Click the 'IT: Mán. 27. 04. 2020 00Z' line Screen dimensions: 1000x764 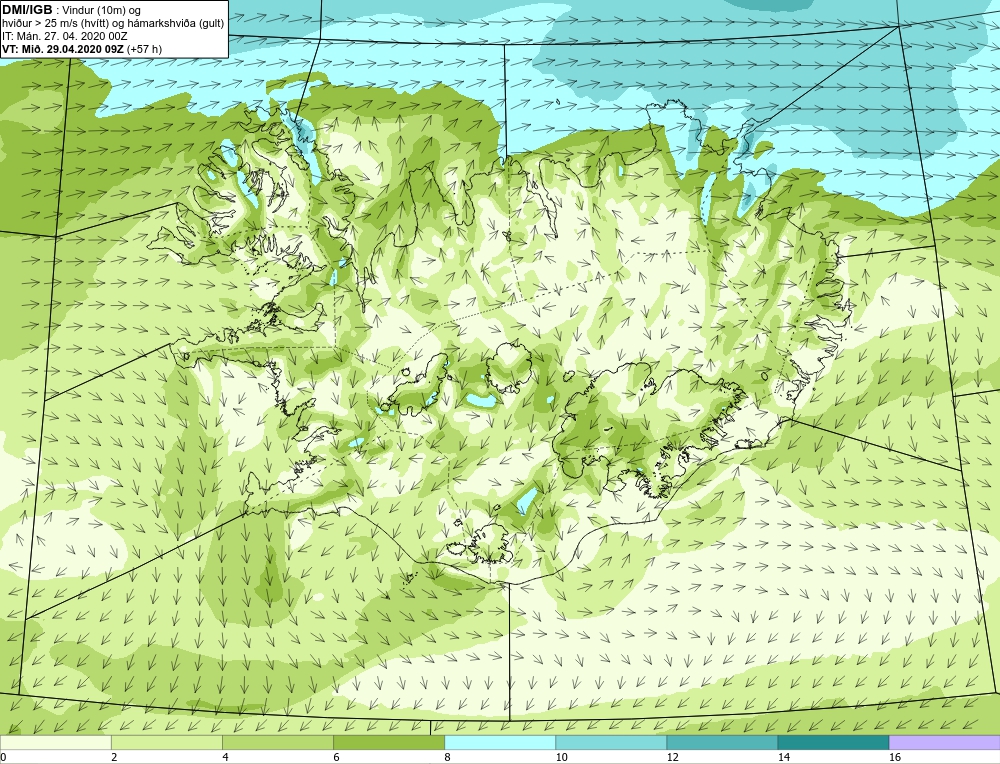(x=64, y=36)
